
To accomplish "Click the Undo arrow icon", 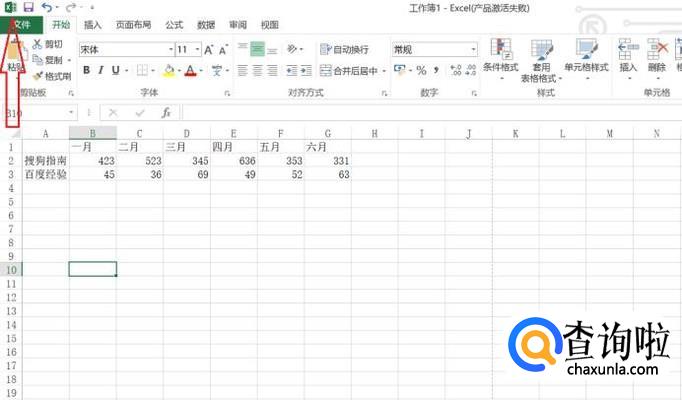I will click(x=47, y=7).
